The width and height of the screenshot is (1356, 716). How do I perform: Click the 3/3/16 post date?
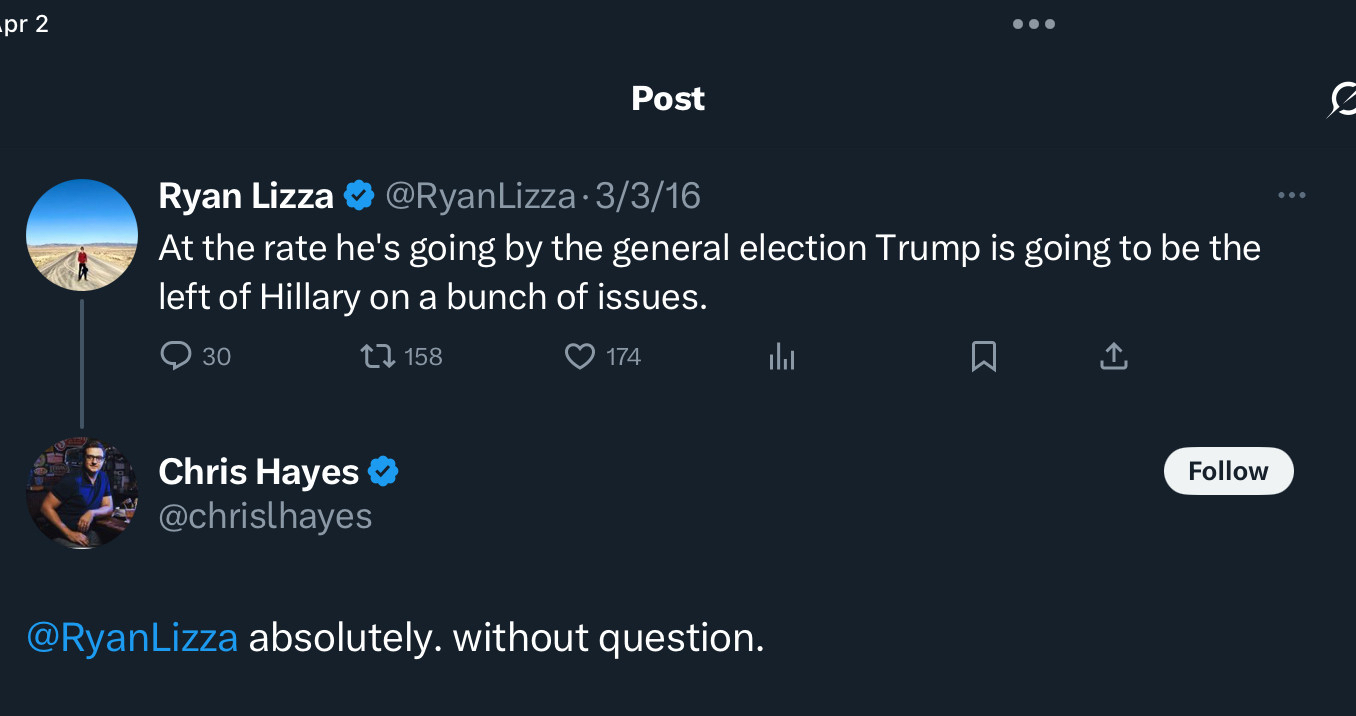click(x=648, y=196)
